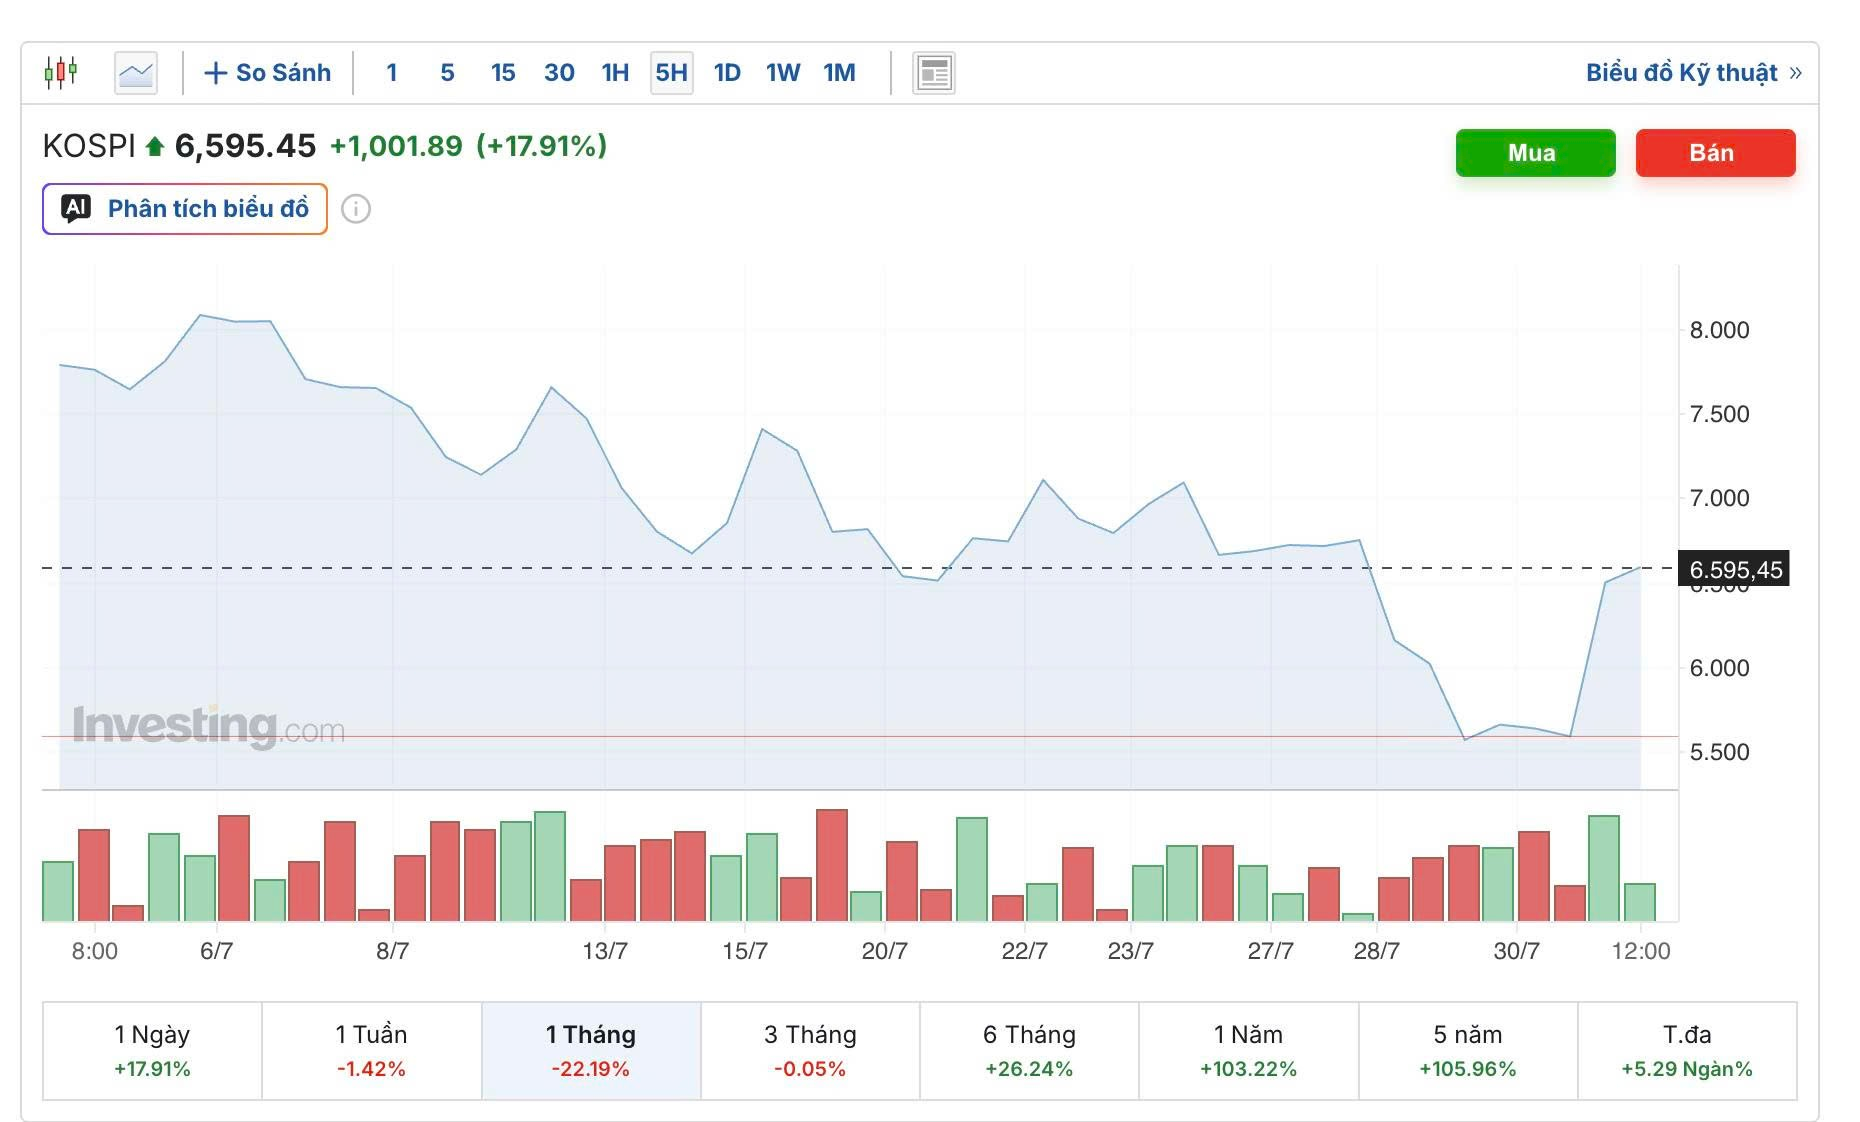Click the 7.000 price axis label

tap(1719, 498)
